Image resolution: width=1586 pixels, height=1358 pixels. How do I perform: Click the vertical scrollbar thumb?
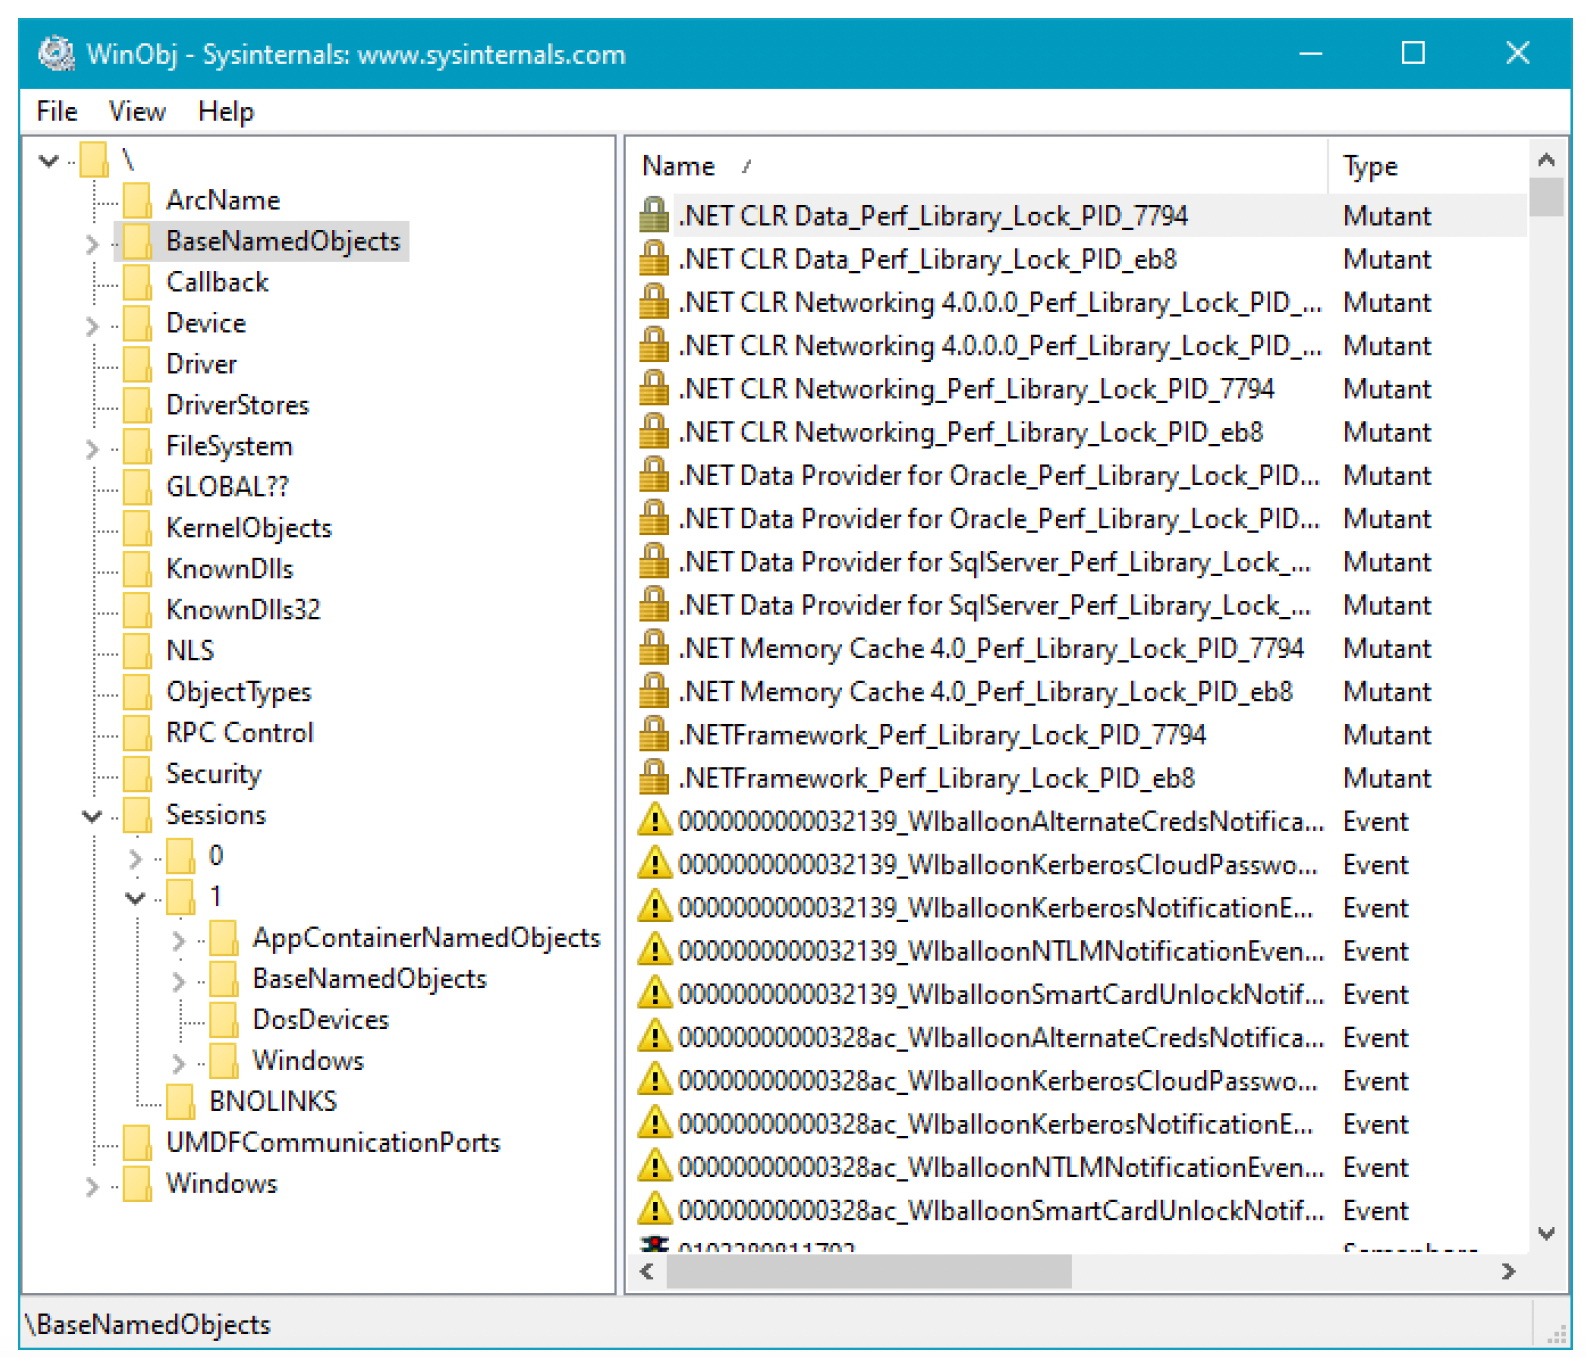click(x=1546, y=197)
